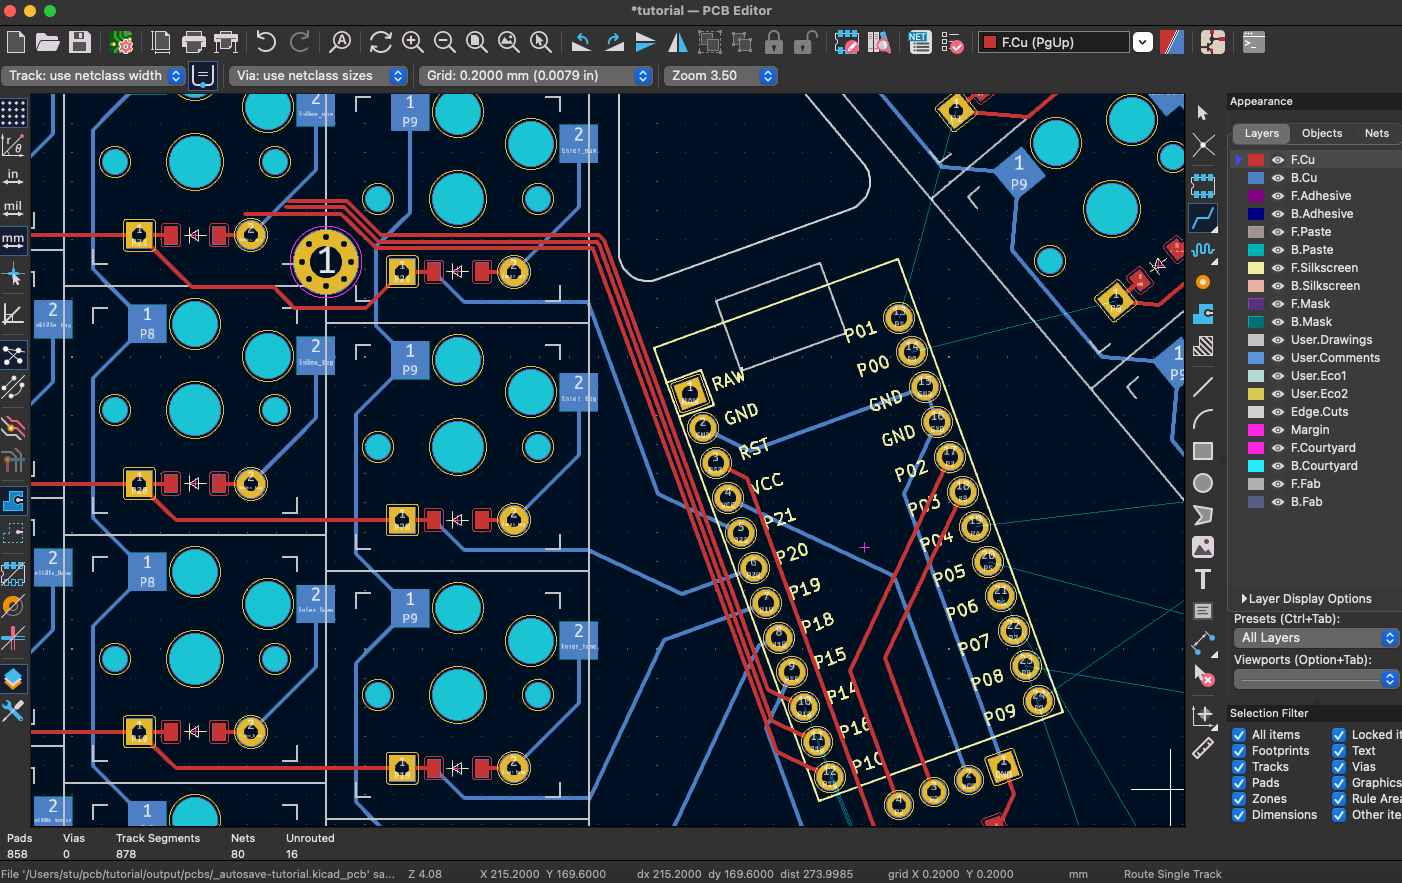Switch display units to mm
The width and height of the screenshot is (1402, 883).
[x=13, y=239]
